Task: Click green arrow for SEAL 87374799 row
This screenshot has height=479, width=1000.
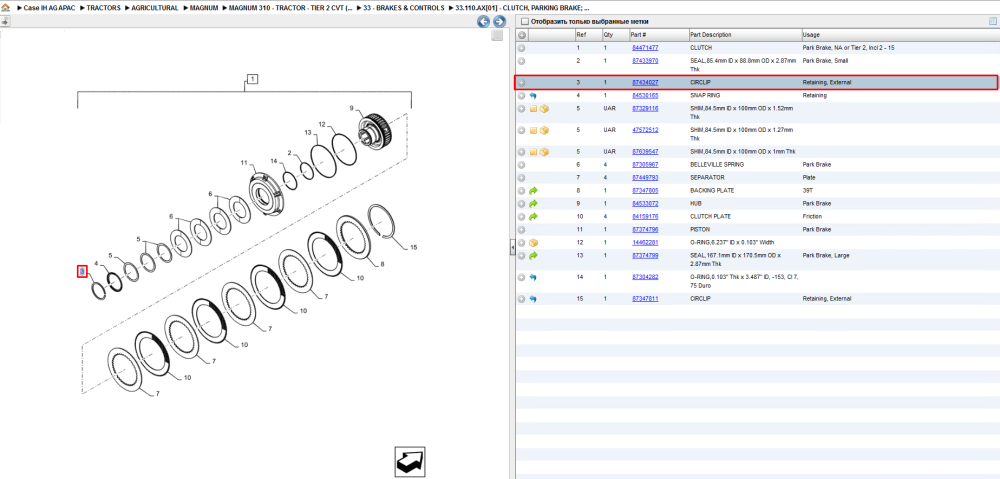Action: tap(534, 256)
